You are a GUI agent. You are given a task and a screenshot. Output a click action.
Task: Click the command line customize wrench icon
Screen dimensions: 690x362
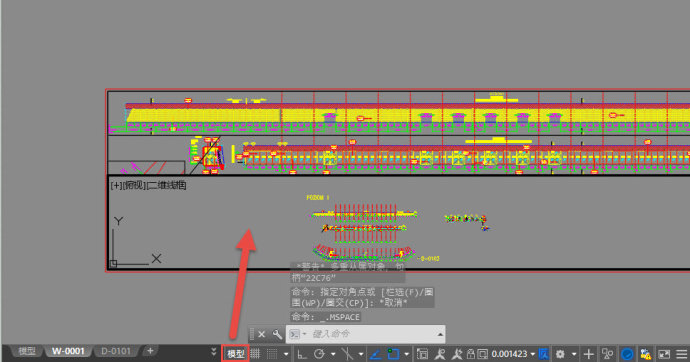tap(277, 334)
